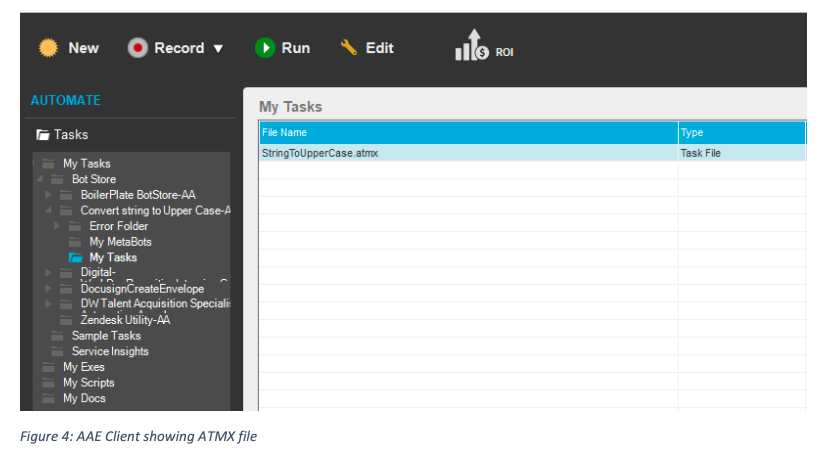This screenshot has height=452, width=829.
Task: Expand DW Talent Acquisition Specialist node
Action: 49,303
